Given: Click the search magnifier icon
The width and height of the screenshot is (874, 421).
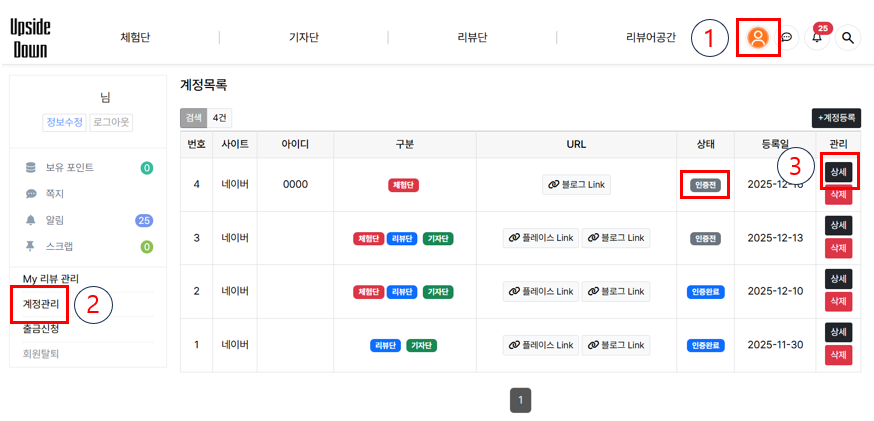Looking at the screenshot, I should click(x=848, y=38).
